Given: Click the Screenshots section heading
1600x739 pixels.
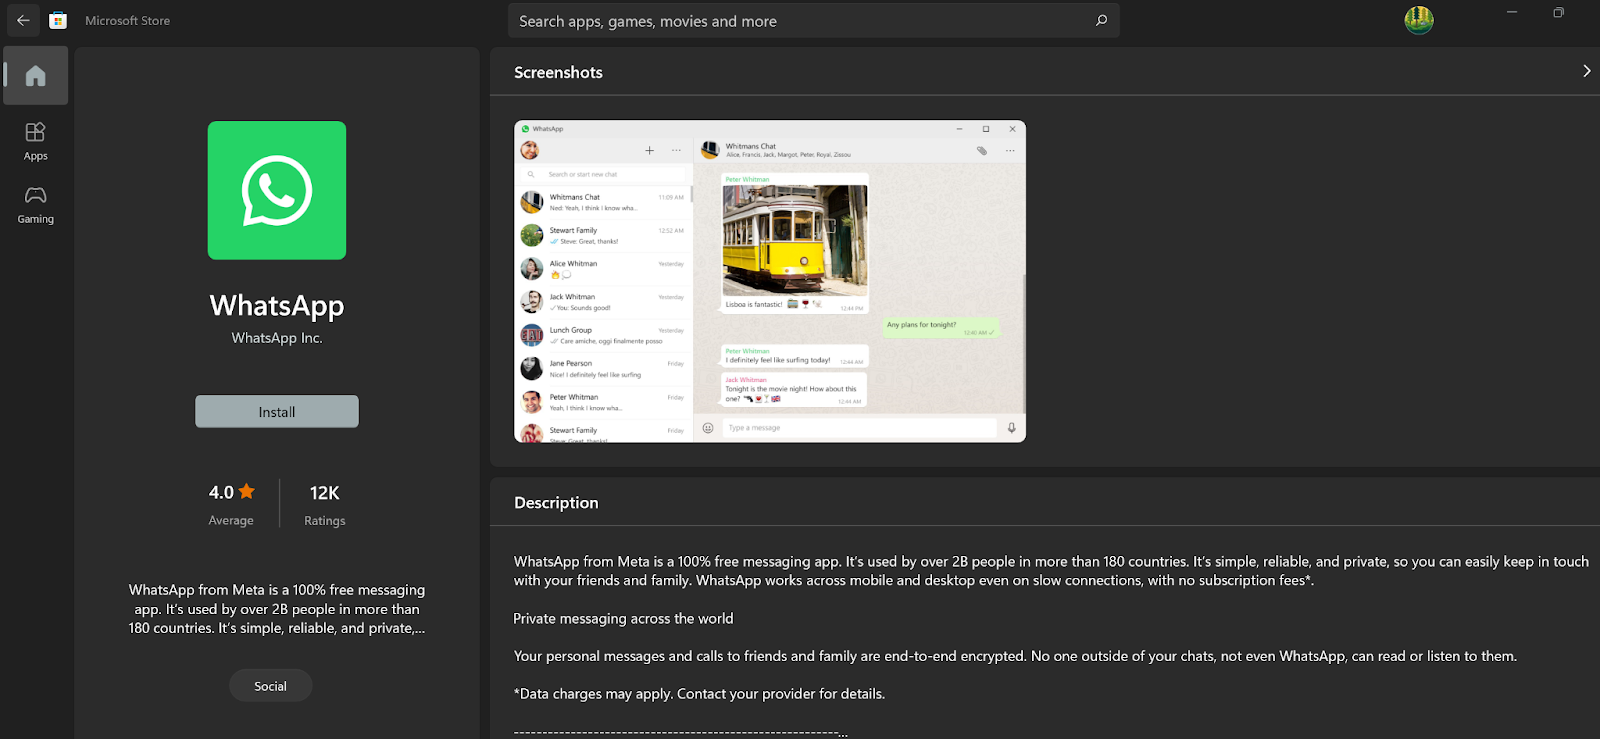Looking at the screenshot, I should [x=558, y=73].
